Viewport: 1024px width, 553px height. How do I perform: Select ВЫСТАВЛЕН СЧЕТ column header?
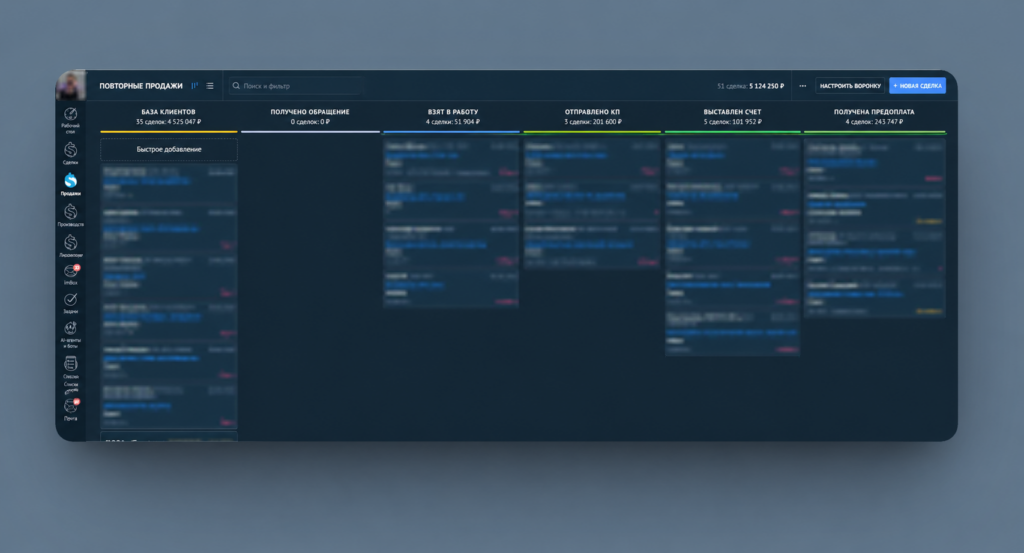(732, 112)
